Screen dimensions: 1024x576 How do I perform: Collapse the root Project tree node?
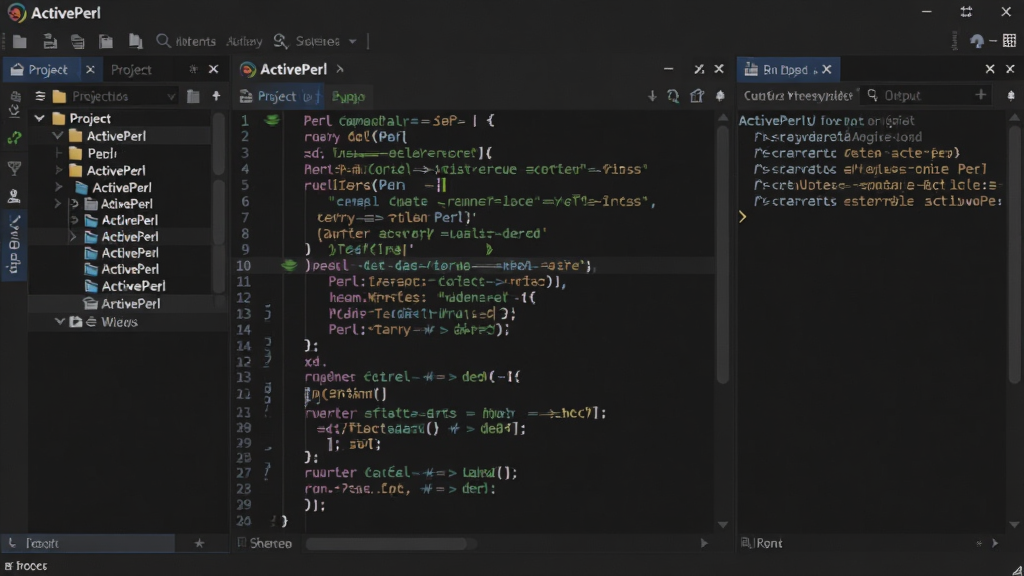39,118
